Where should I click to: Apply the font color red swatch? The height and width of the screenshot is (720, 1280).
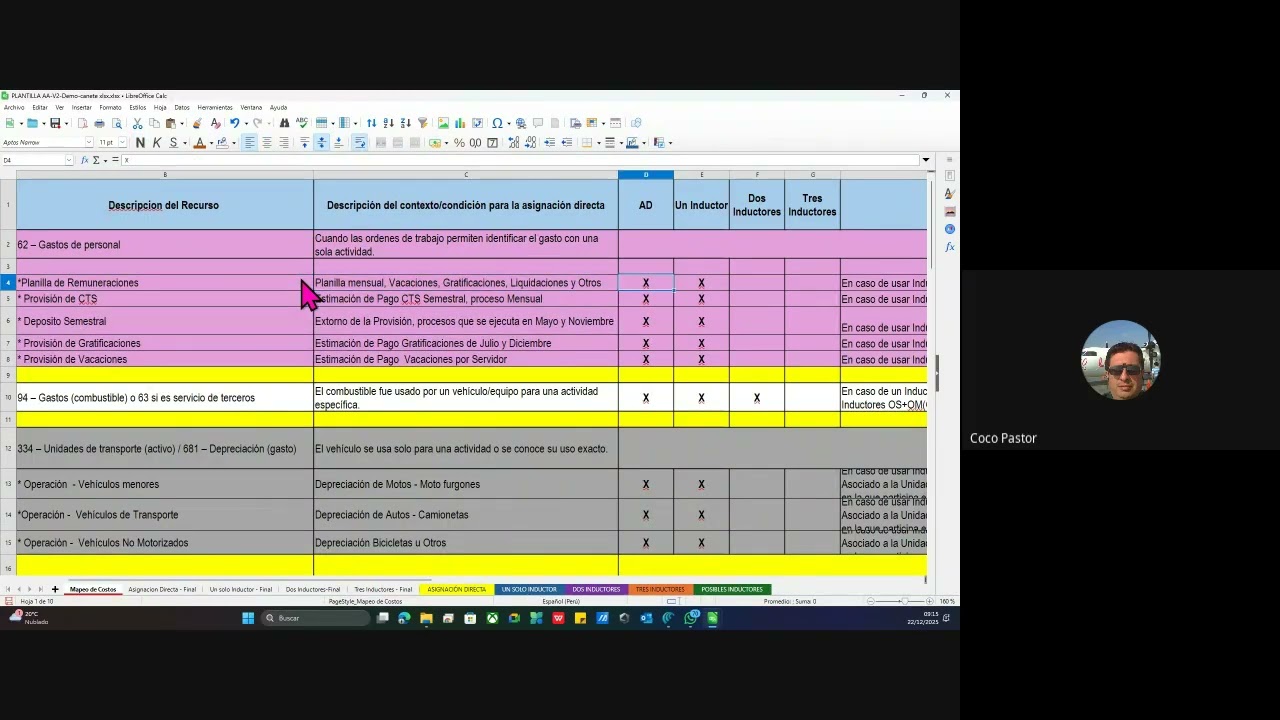[x=199, y=143]
